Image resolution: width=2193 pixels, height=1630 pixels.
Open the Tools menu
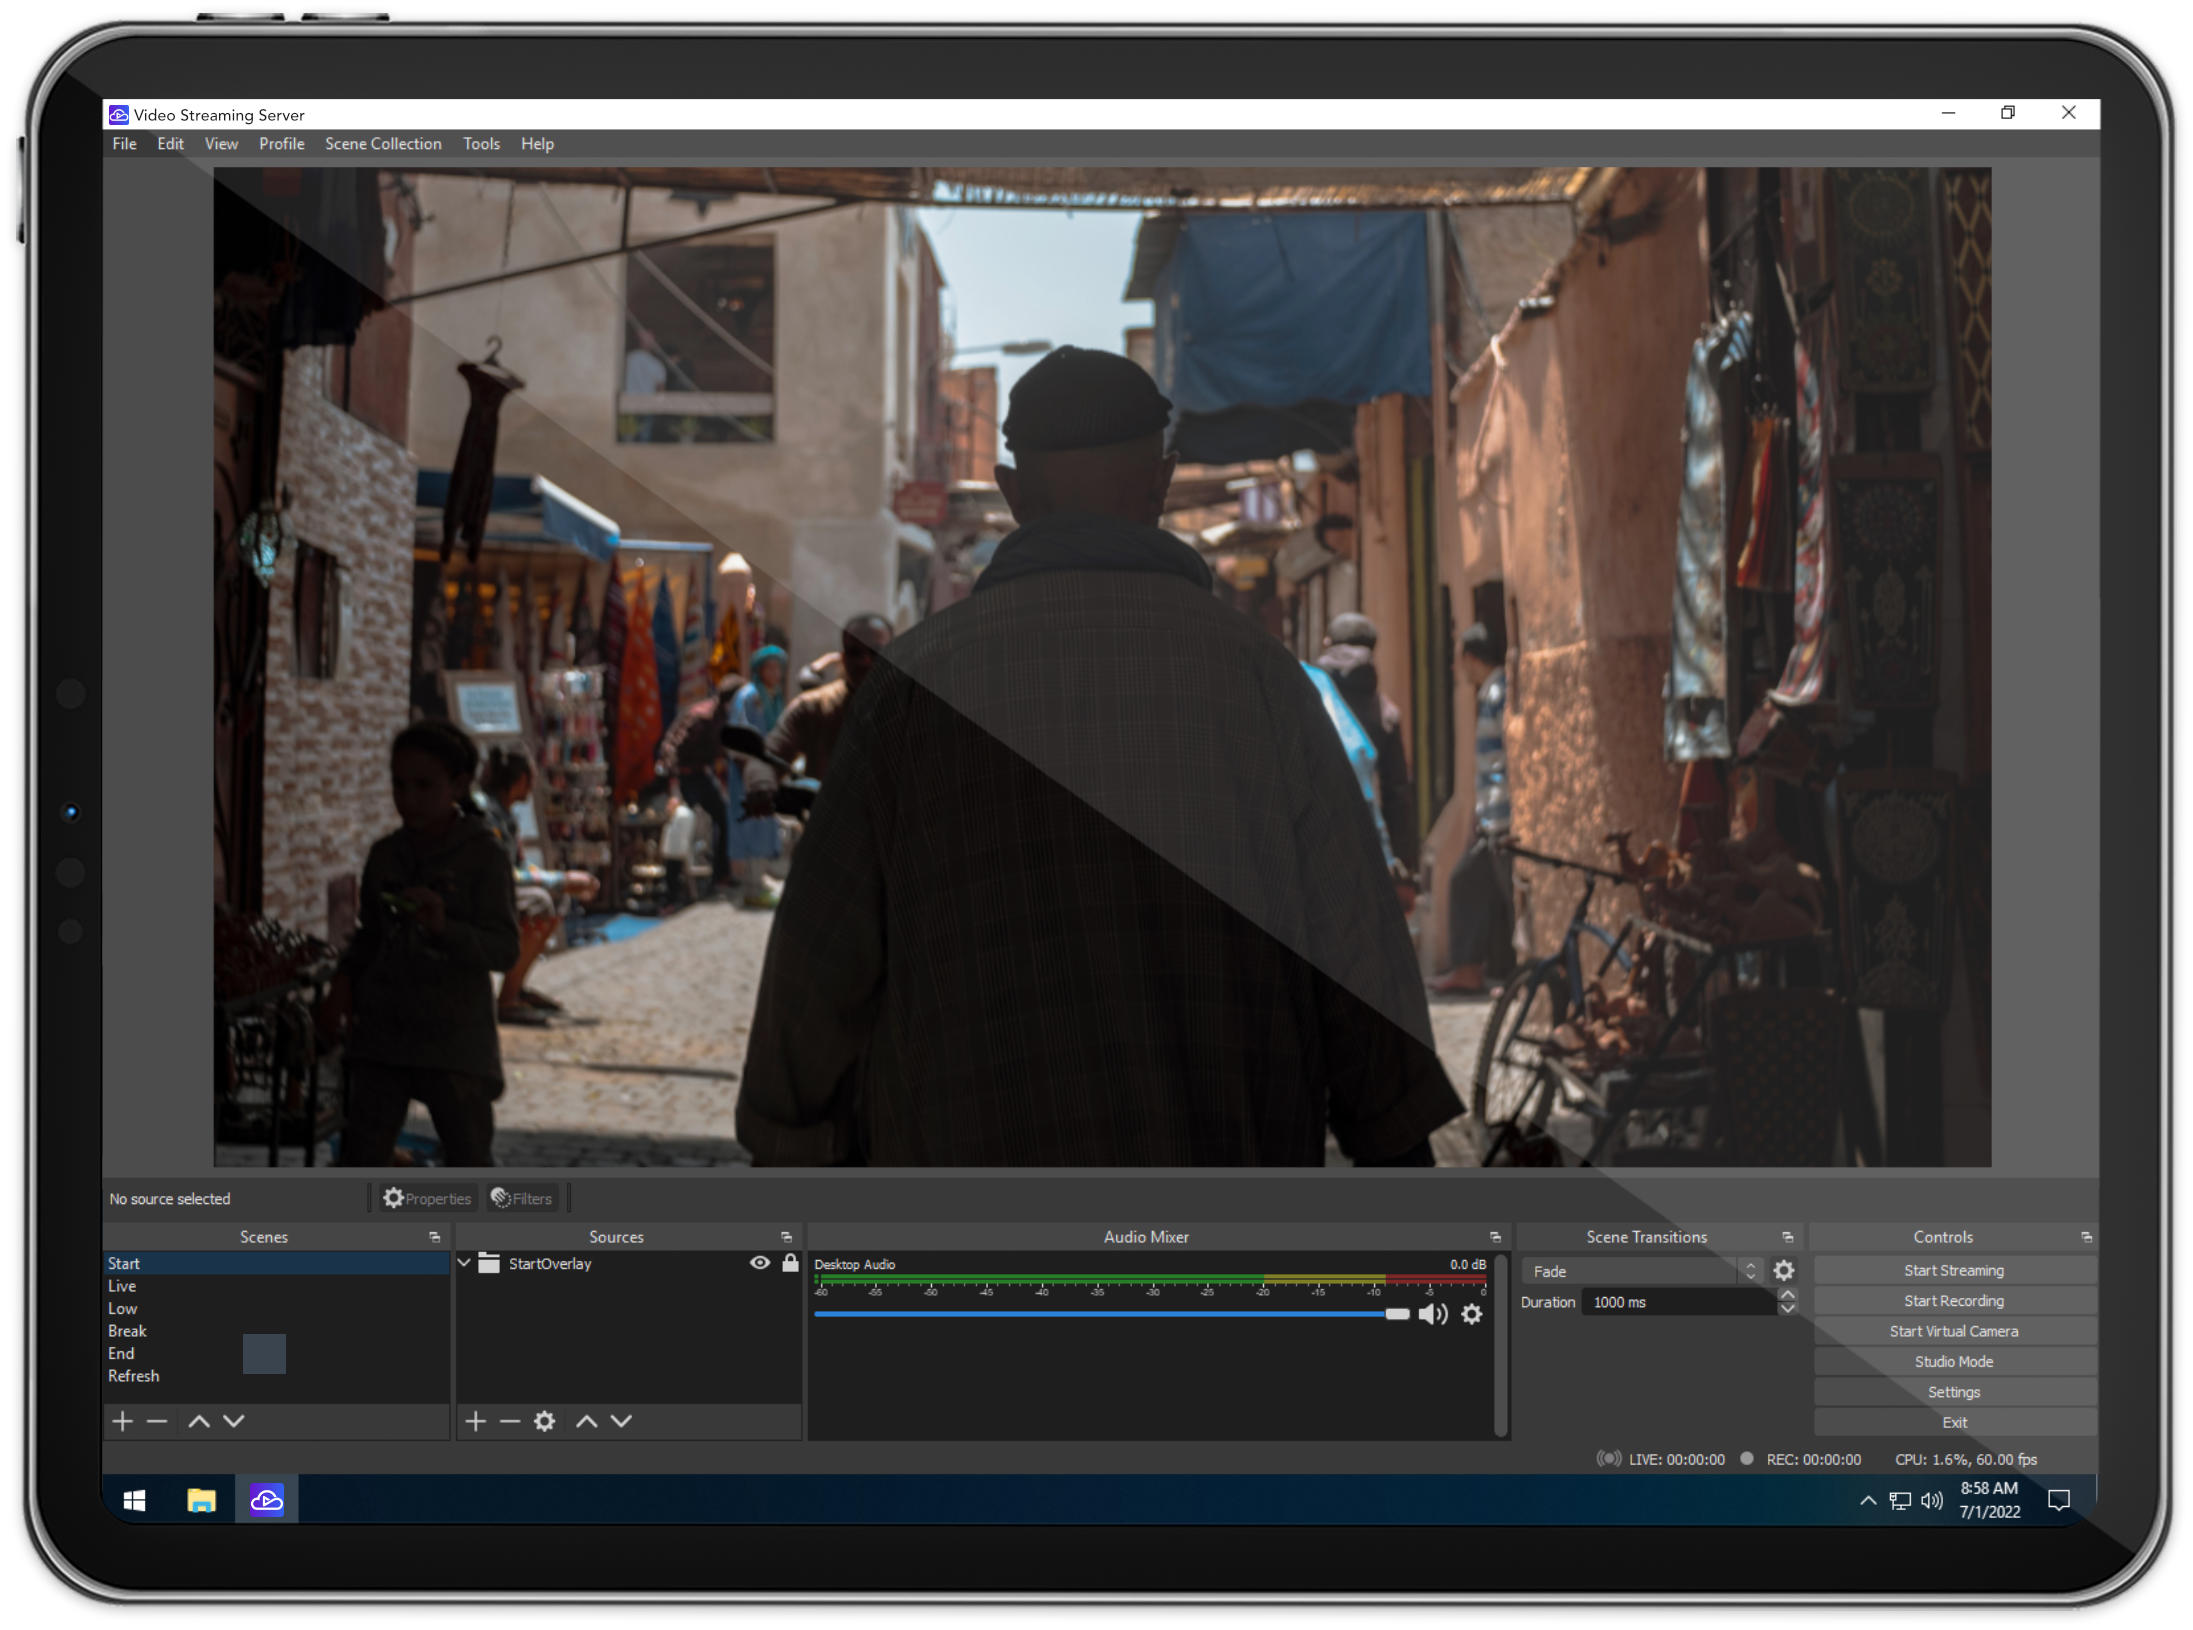pos(479,144)
